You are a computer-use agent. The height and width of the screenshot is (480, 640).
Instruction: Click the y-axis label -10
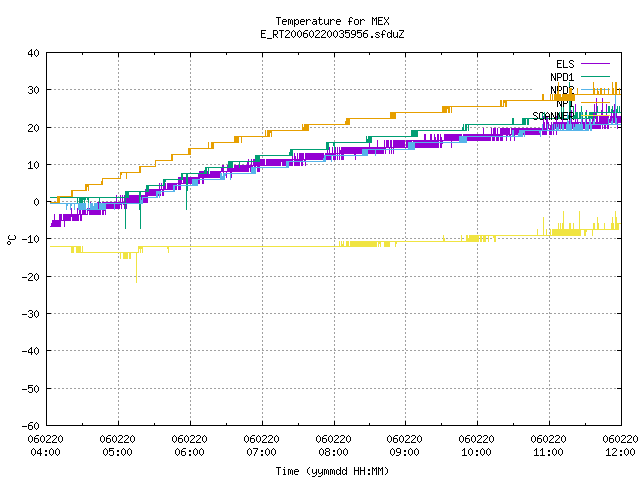(x=31, y=239)
